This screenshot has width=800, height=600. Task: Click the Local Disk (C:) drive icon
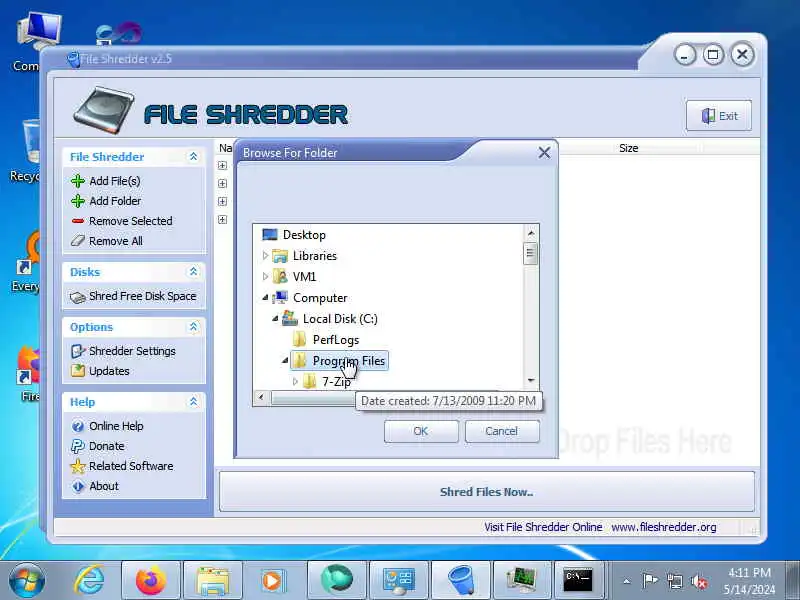[290, 318]
